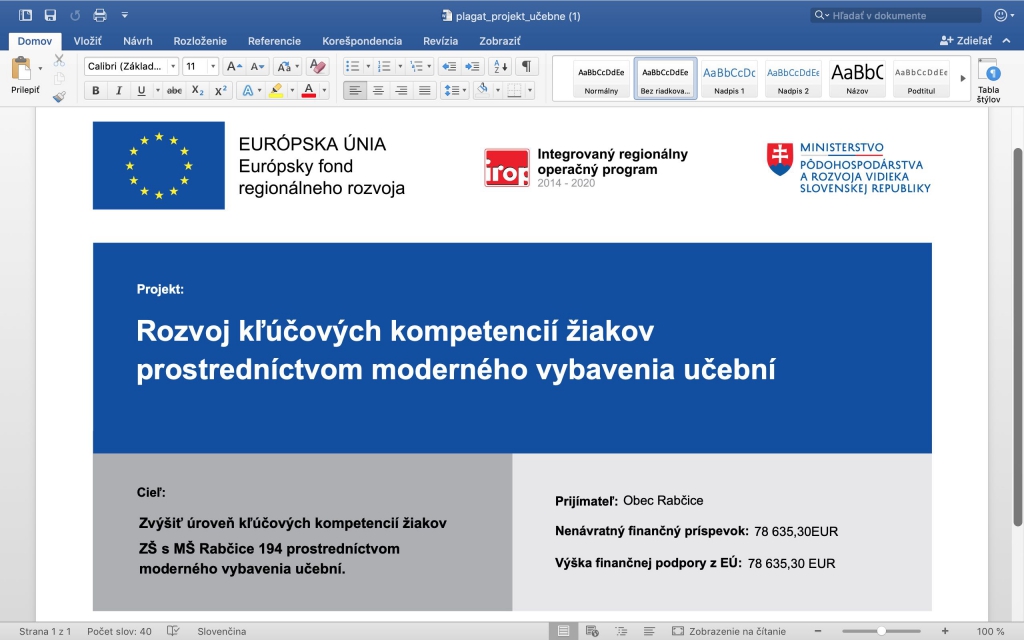Insert a numbered list
Viewport: 1024px width, 640px height.
click(x=384, y=67)
